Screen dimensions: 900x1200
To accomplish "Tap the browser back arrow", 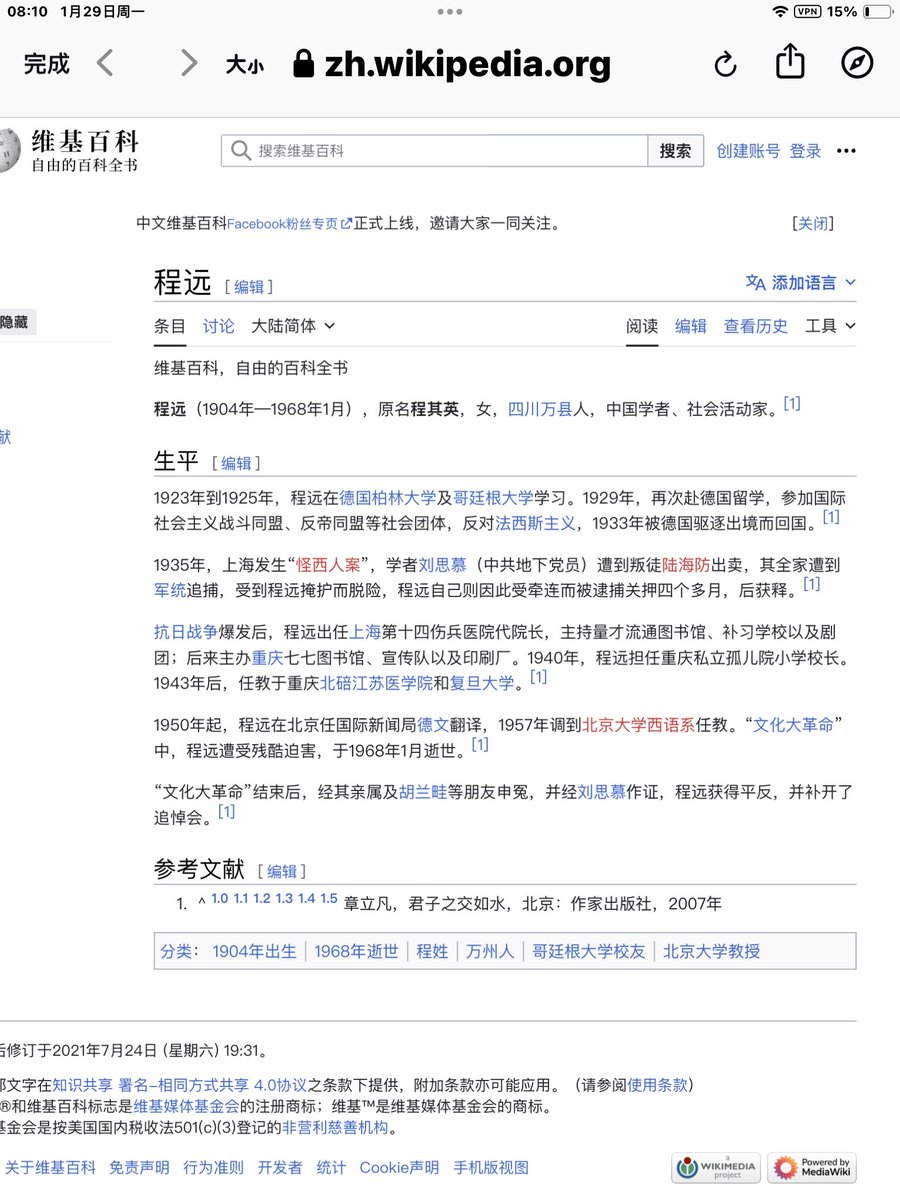I will pos(105,64).
